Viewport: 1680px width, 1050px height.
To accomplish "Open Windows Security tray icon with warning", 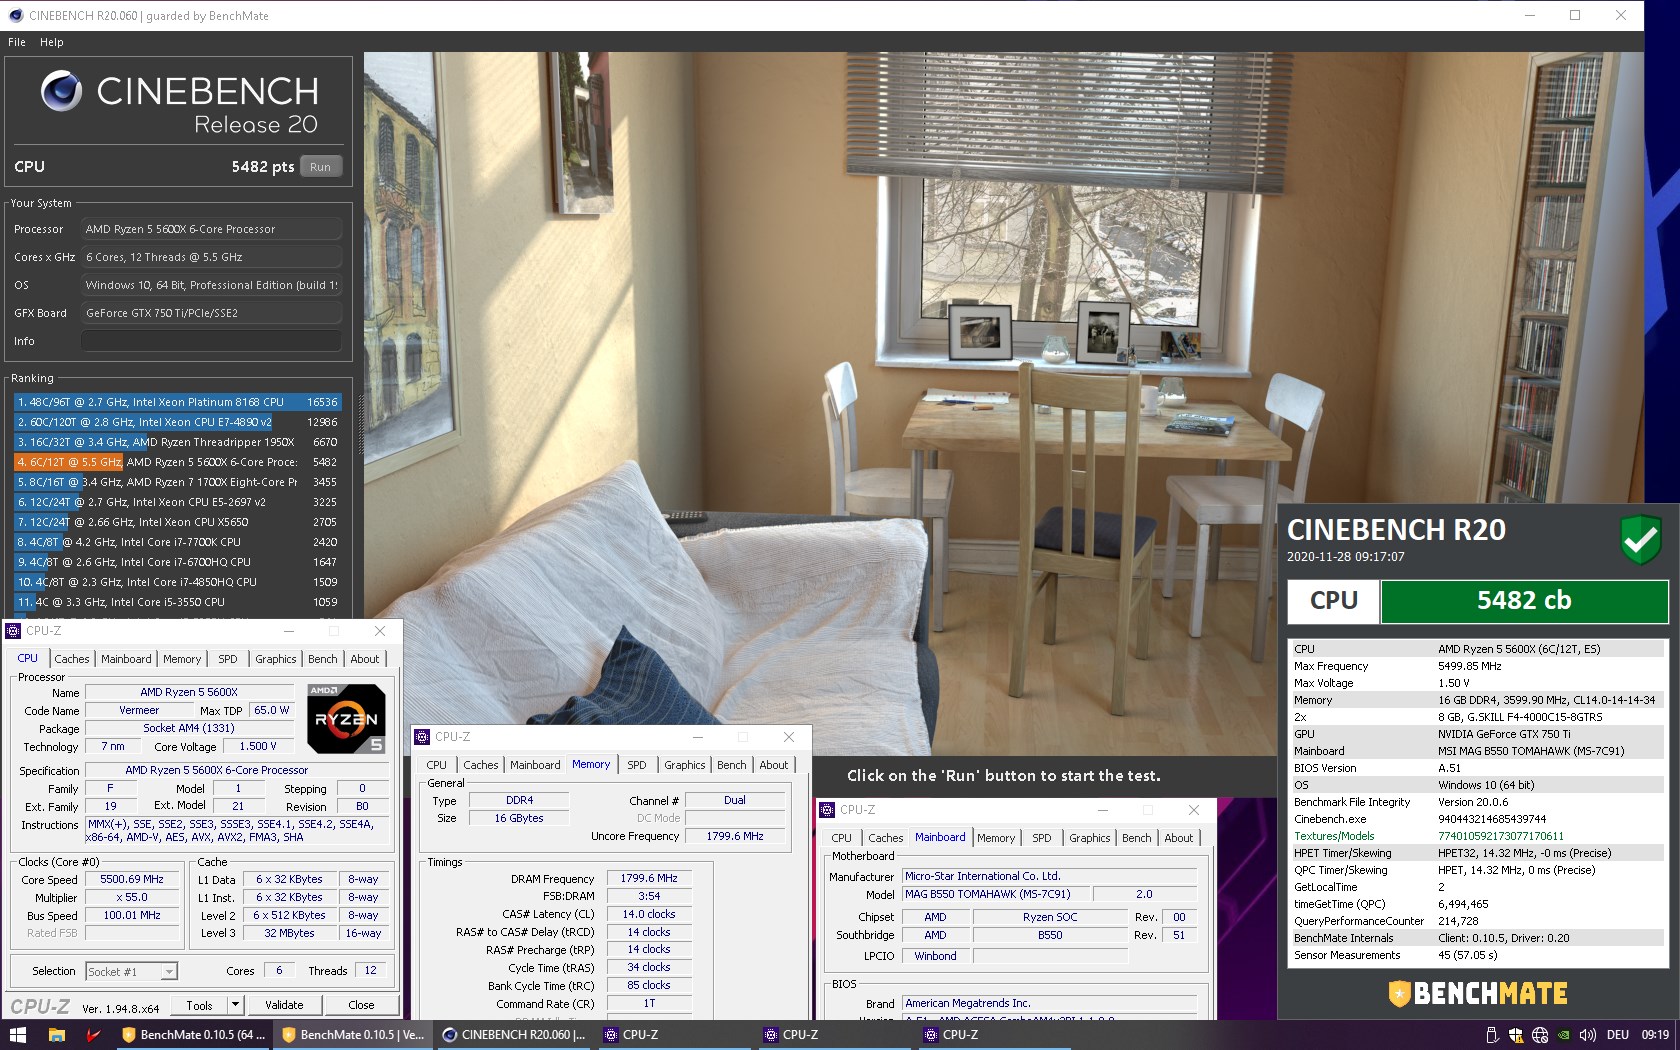I will [x=1516, y=1035].
